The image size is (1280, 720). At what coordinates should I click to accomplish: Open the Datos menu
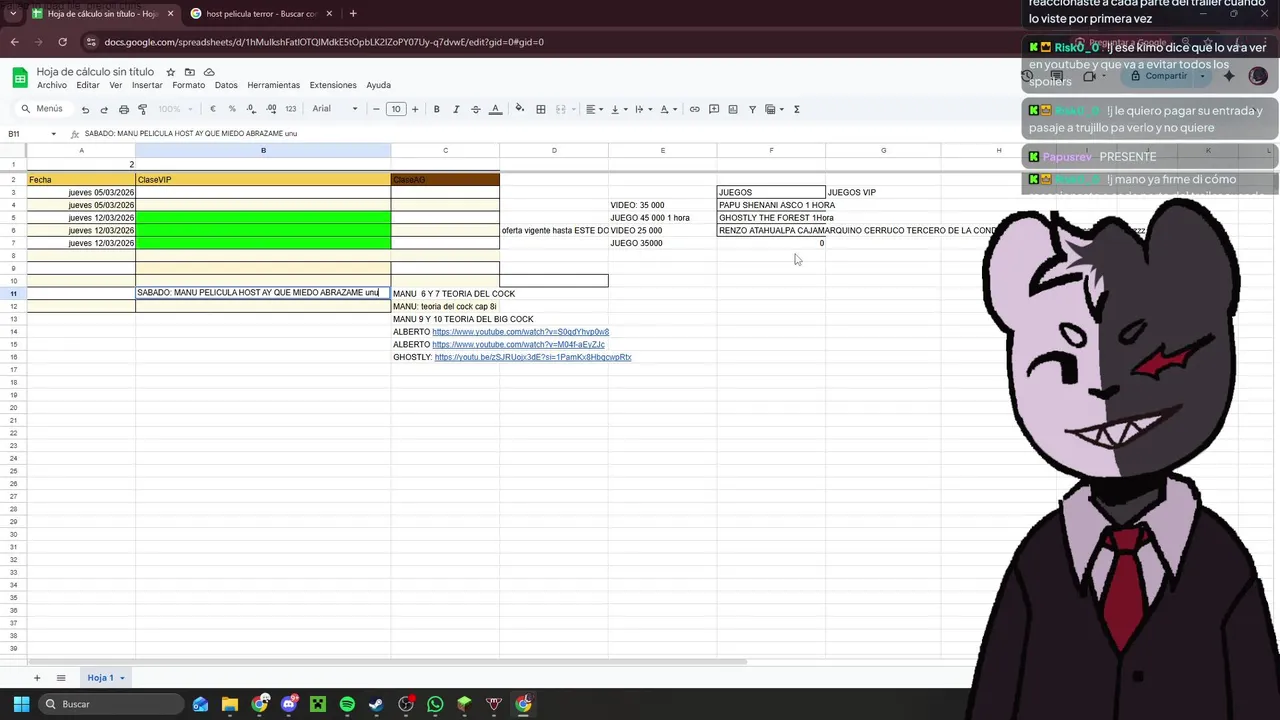coord(226,85)
